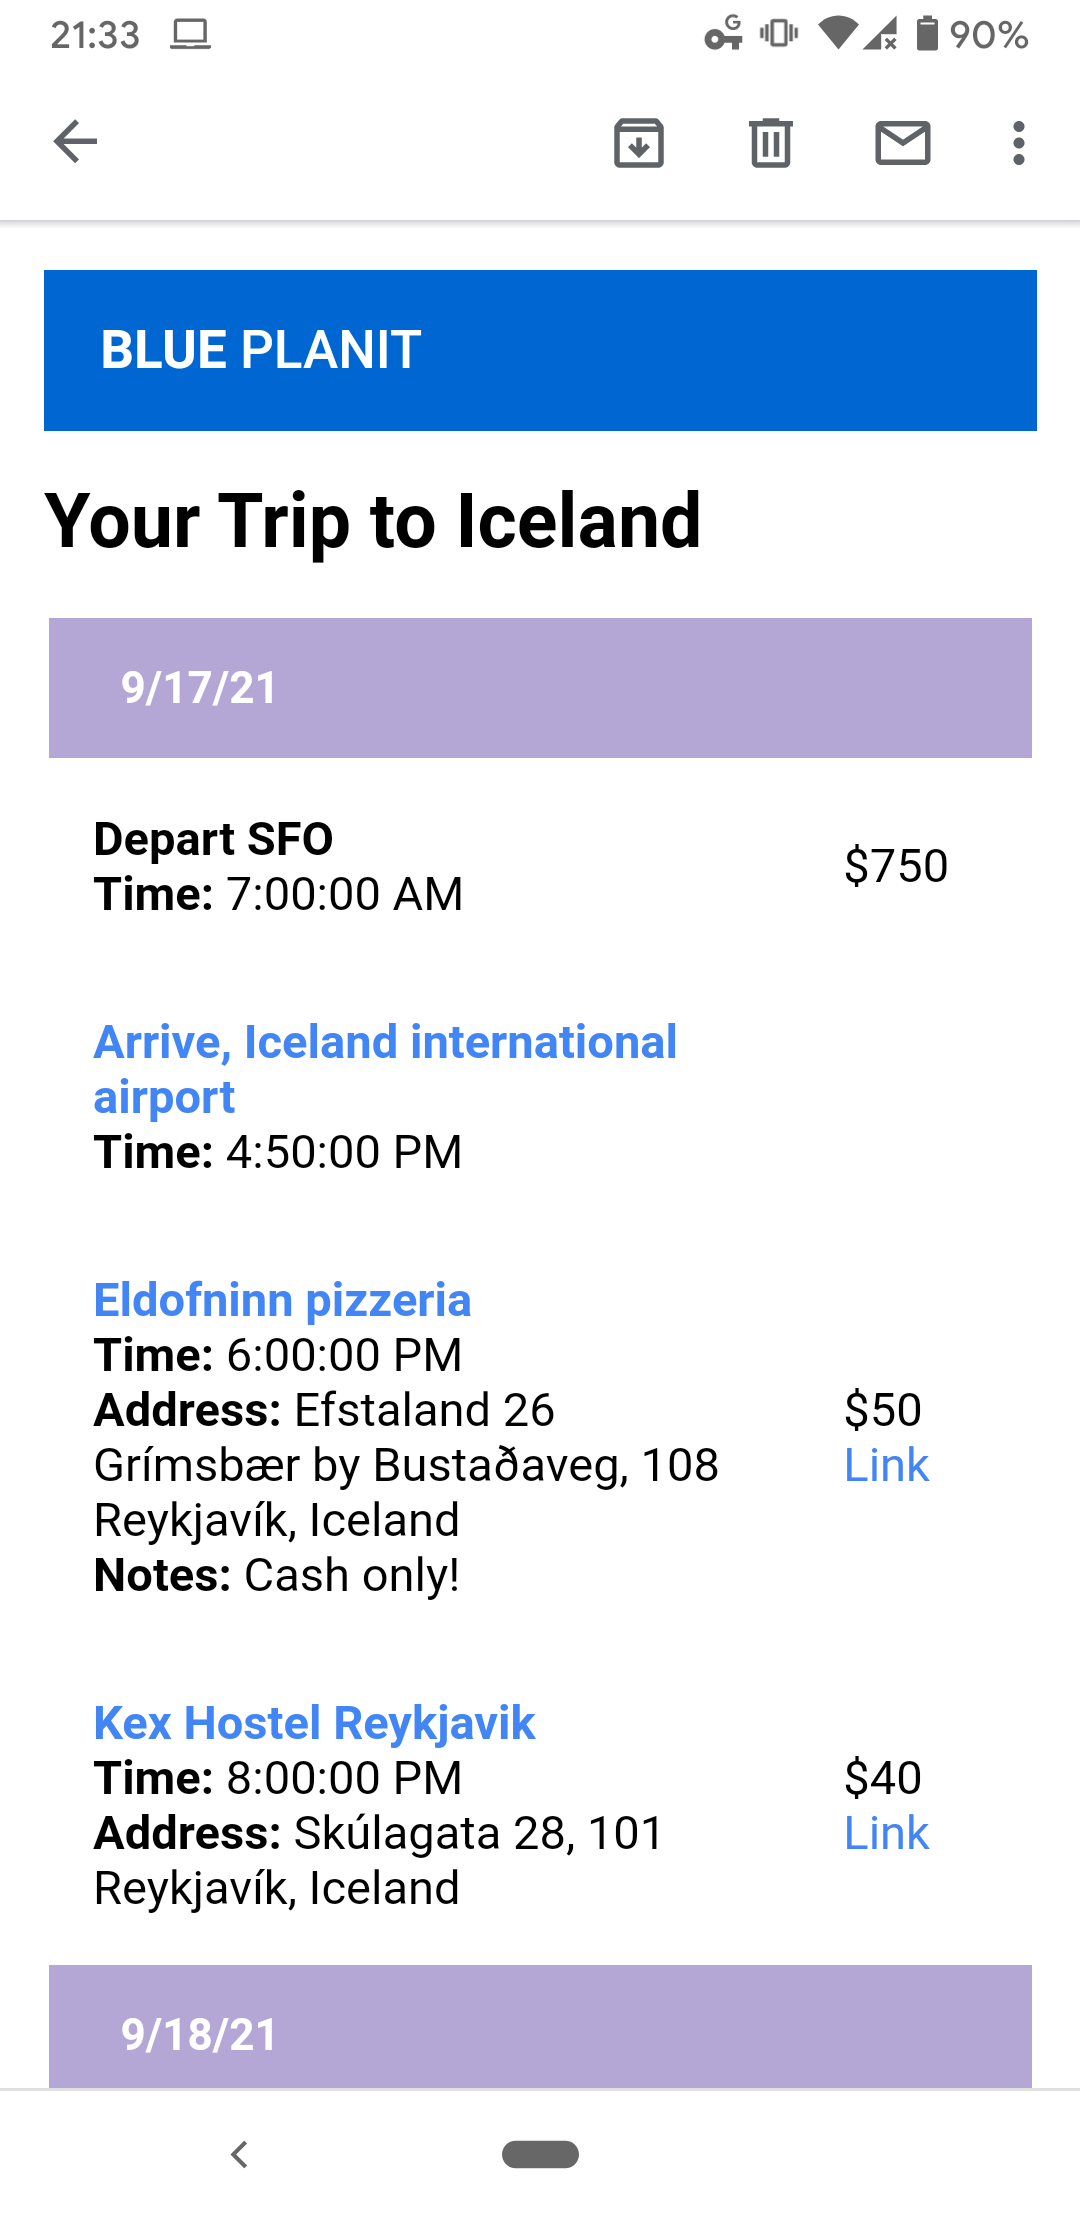
Task: Tap the 9/18/21 date section header
Action: coord(540,2028)
